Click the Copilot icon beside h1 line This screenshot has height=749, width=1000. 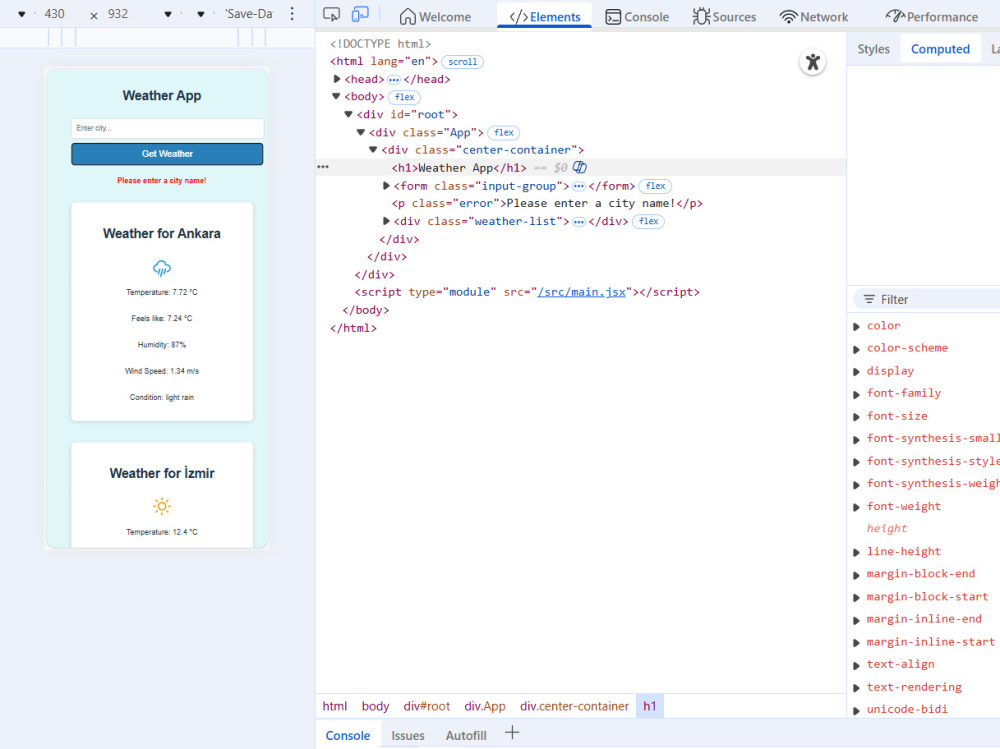[x=580, y=167]
